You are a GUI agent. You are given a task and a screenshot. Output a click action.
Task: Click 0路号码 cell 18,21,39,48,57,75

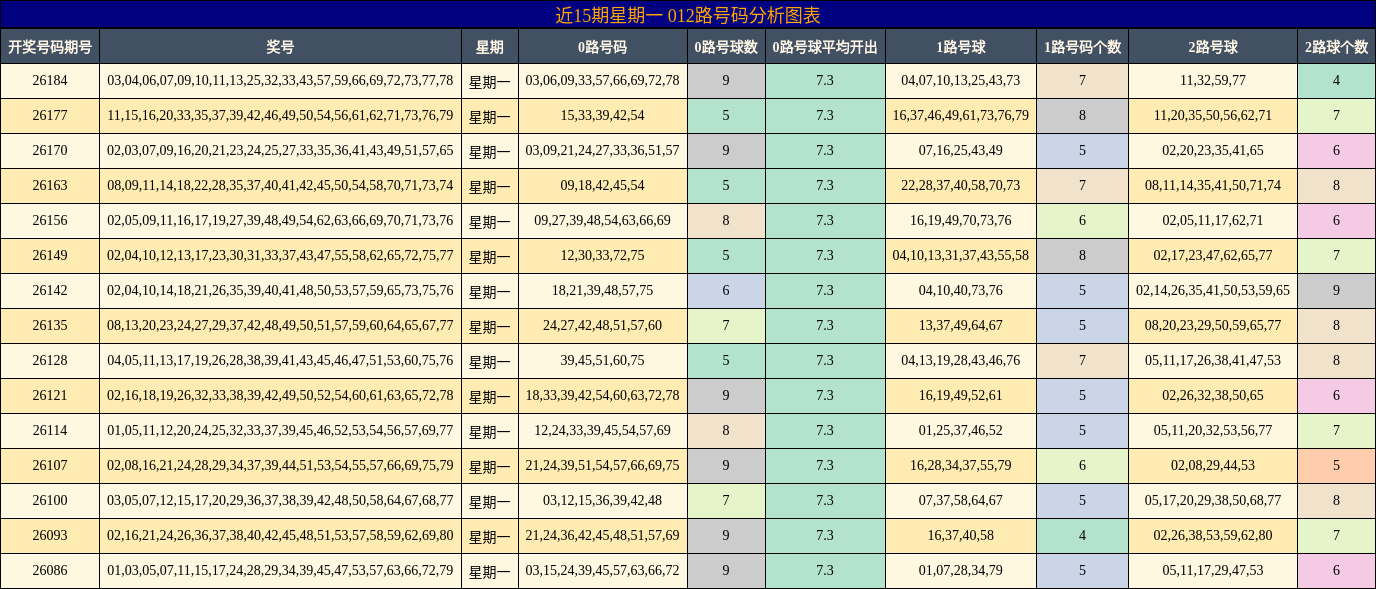click(x=602, y=291)
